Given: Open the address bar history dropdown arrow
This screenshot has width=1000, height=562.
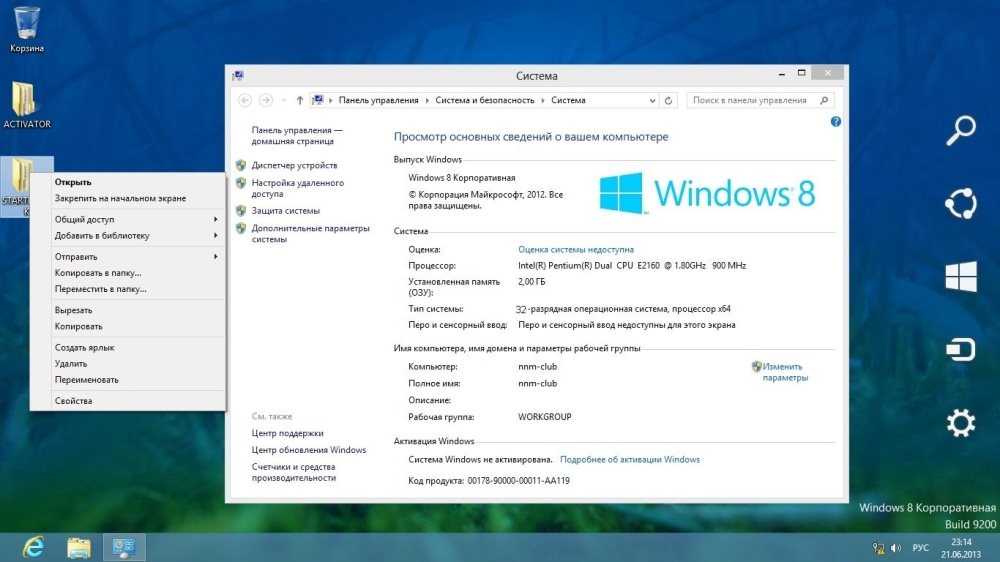Looking at the screenshot, I should 653,100.
